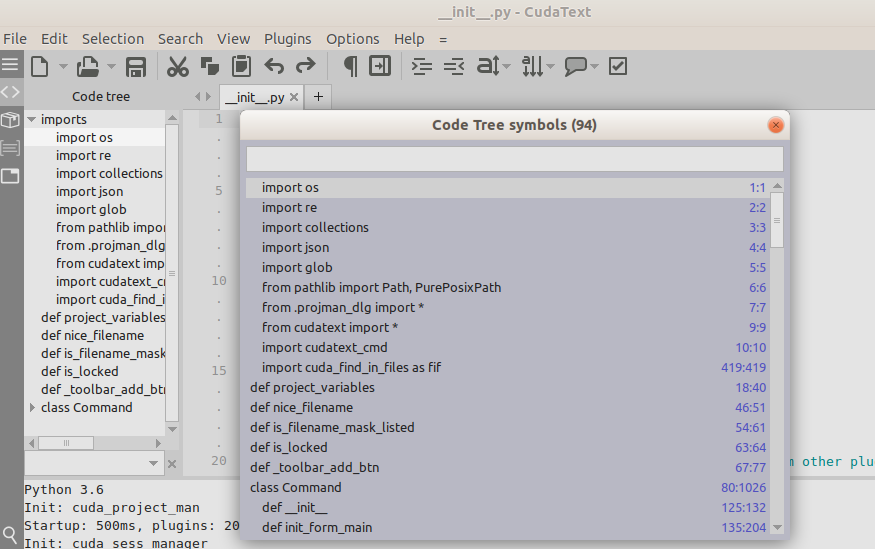Open the Search icon in the sidebar
This screenshot has width=875, height=549.
10,536
